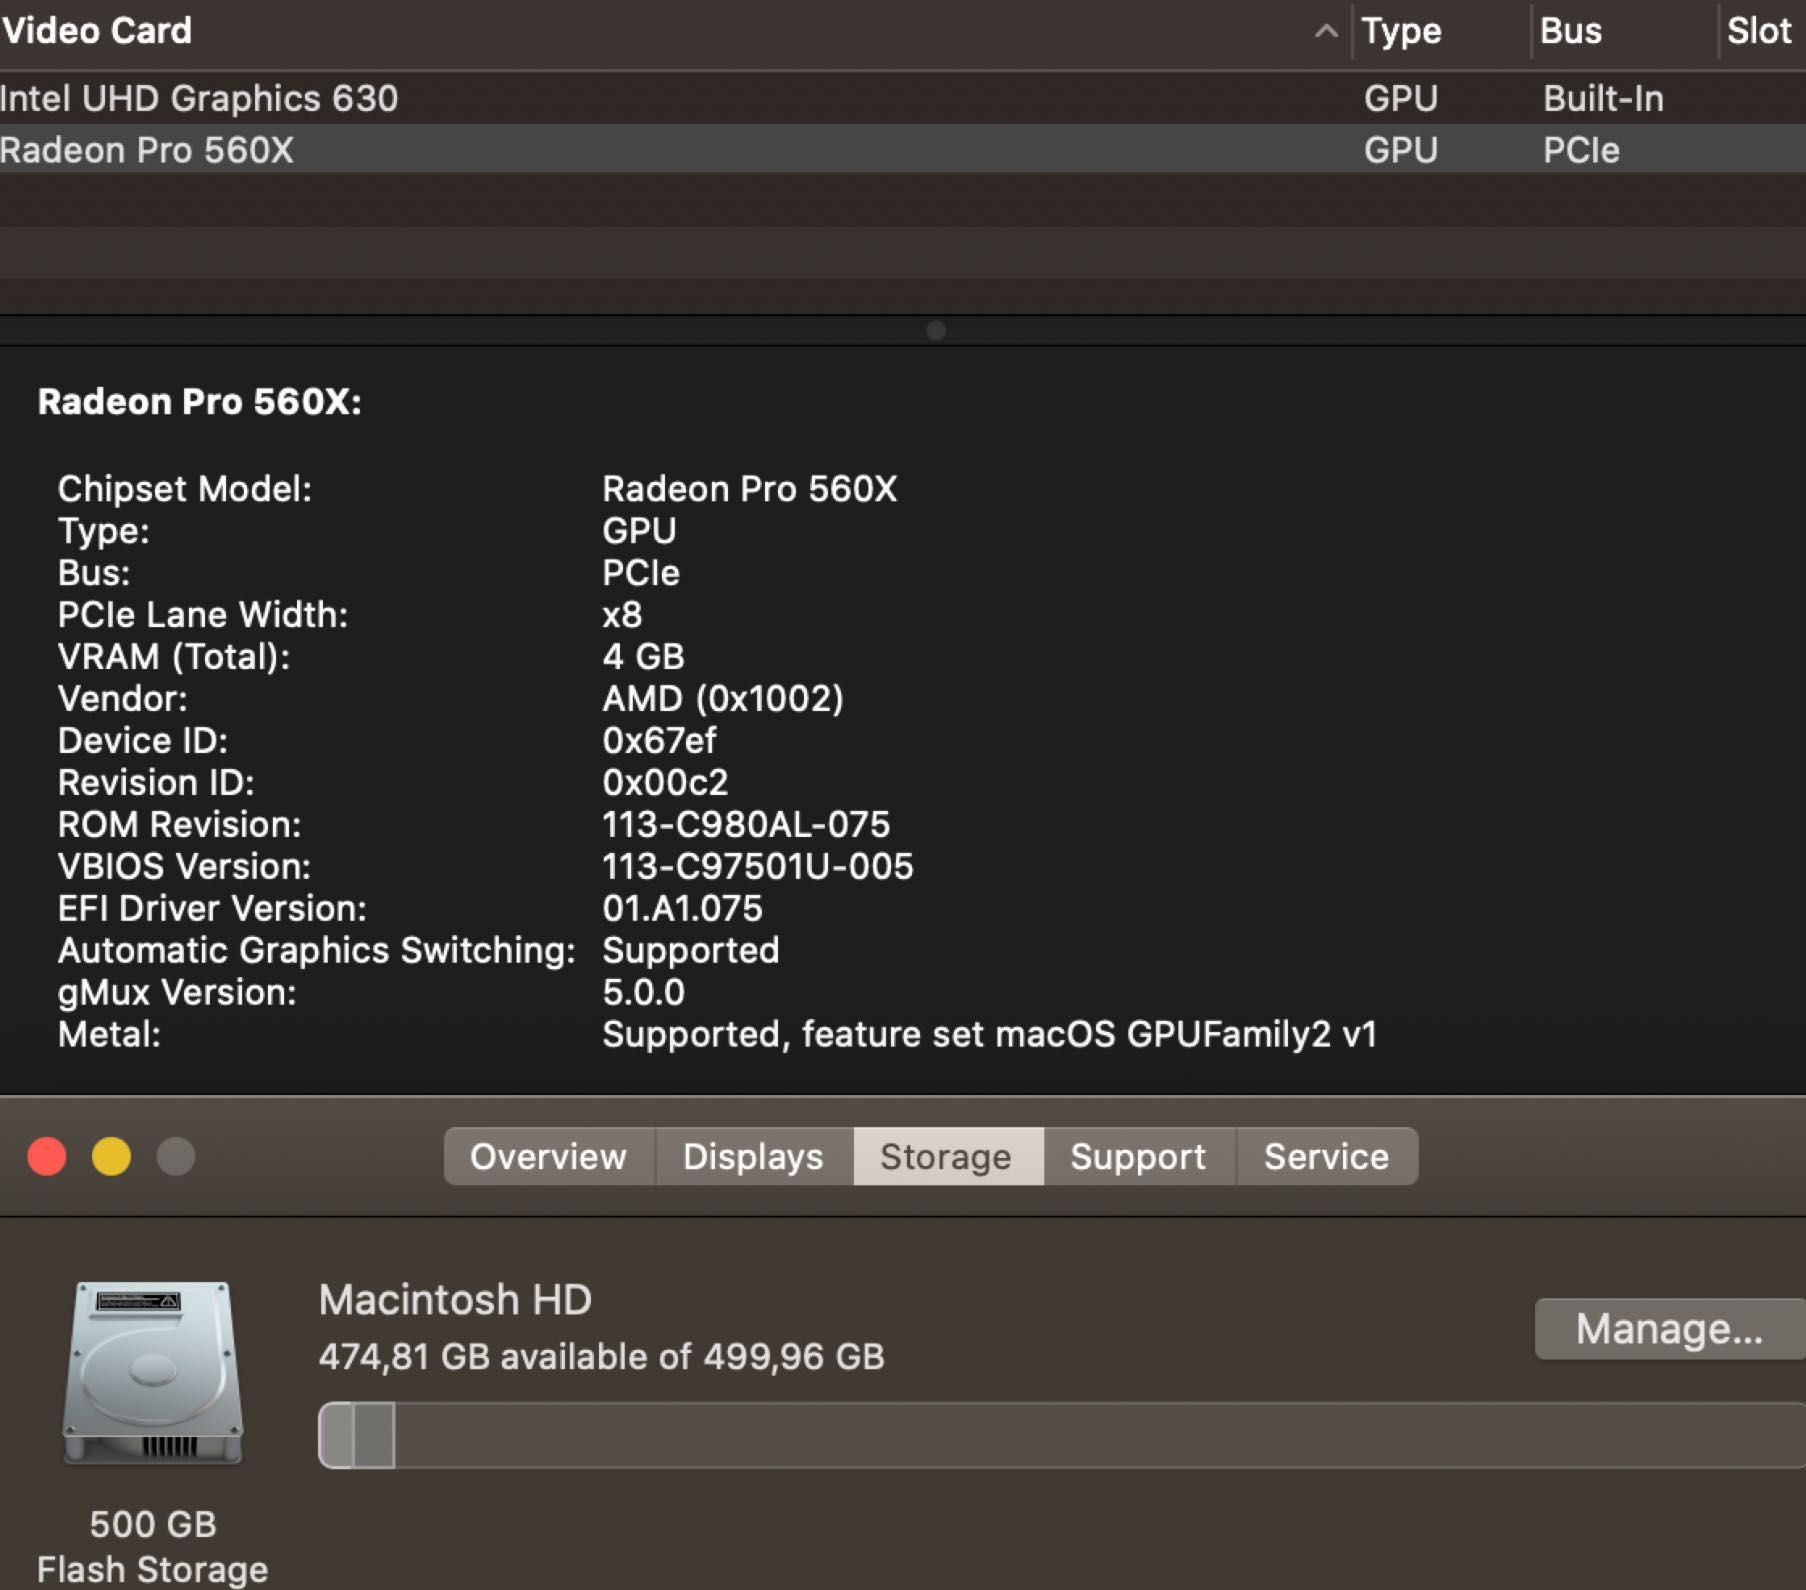Select the gMux Version value 5.0.0
Screen dimensions: 1806x1590
[644, 993]
